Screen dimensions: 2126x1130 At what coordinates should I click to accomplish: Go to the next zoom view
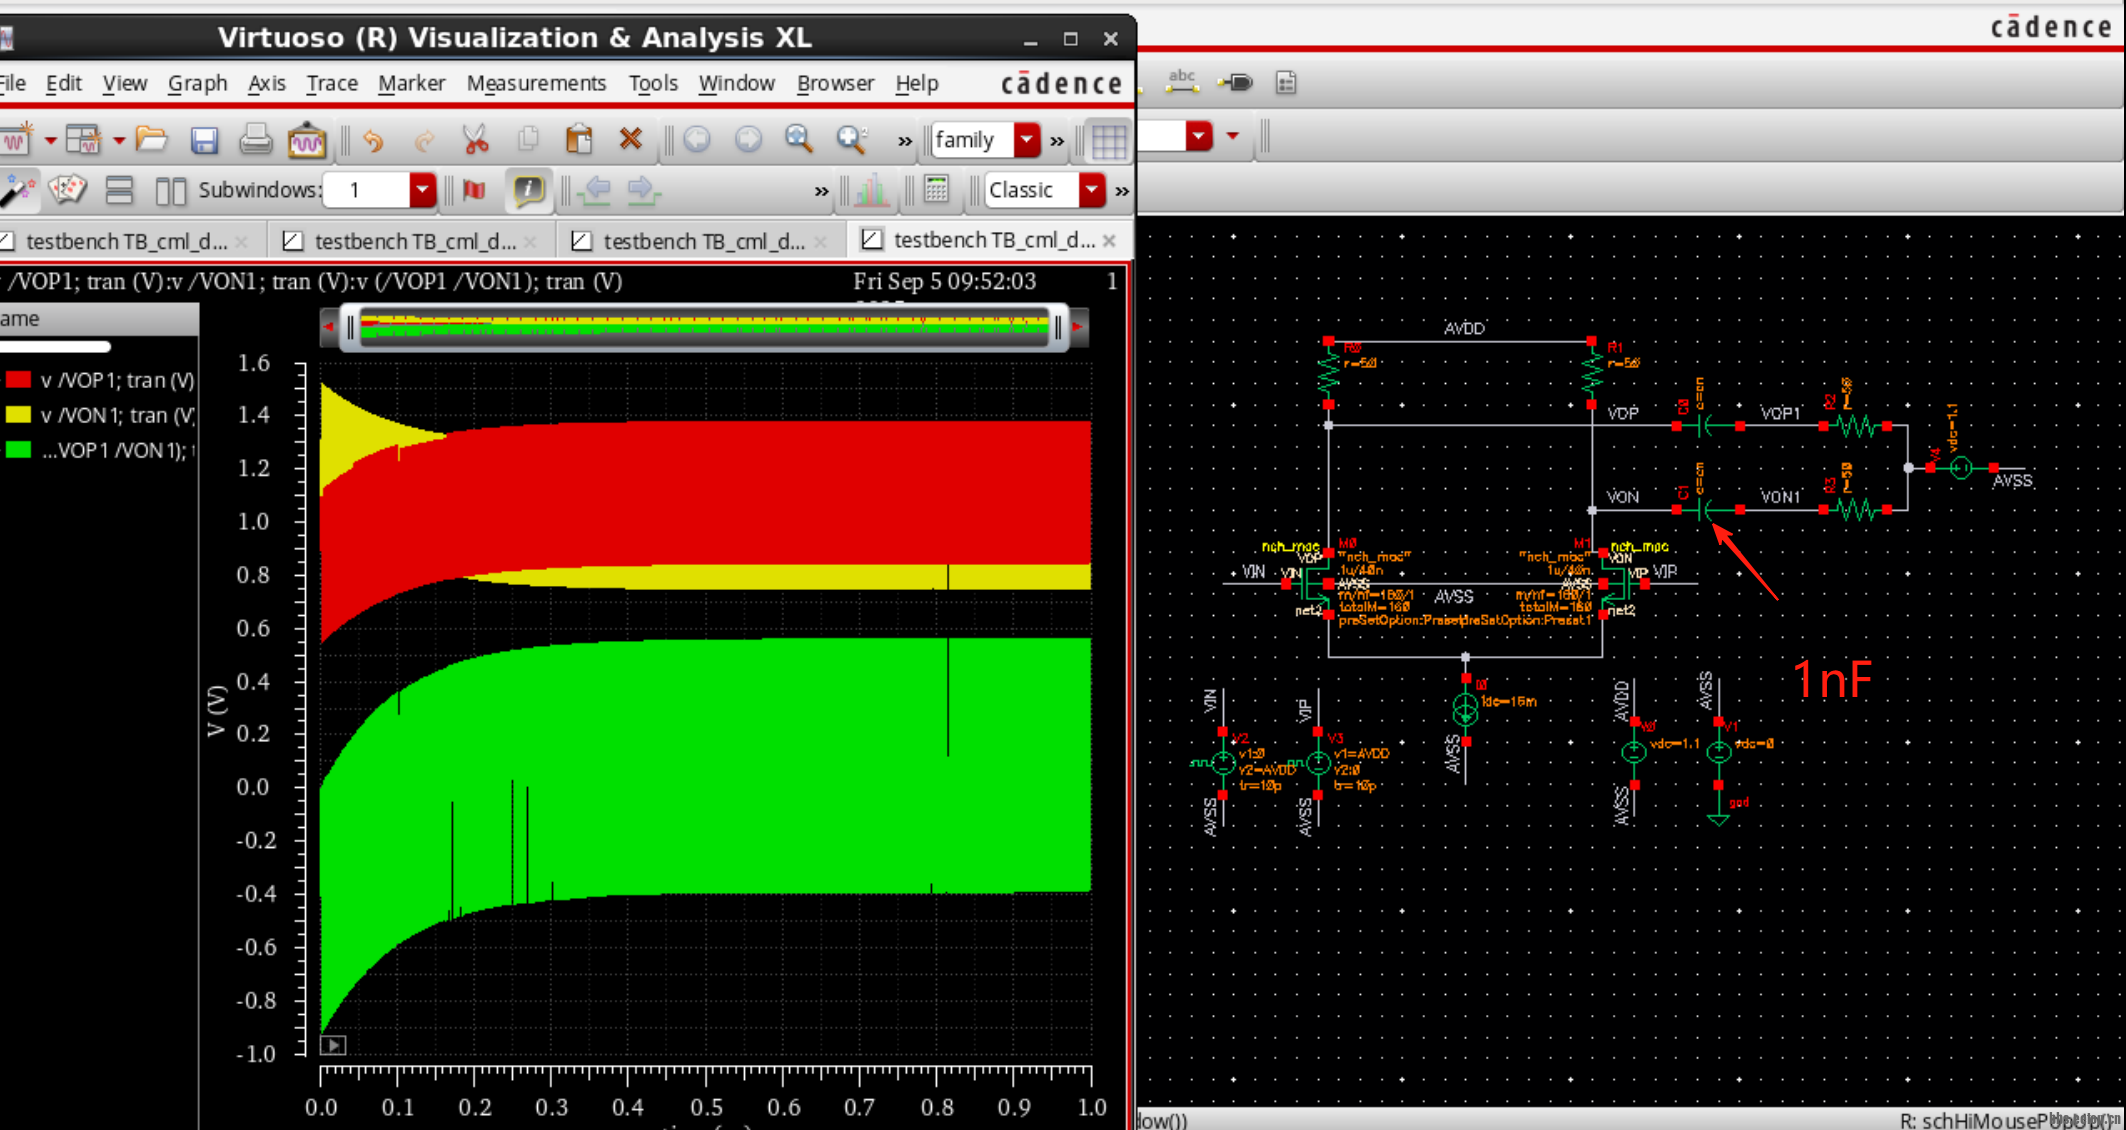pyautogui.click(x=748, y=139)
